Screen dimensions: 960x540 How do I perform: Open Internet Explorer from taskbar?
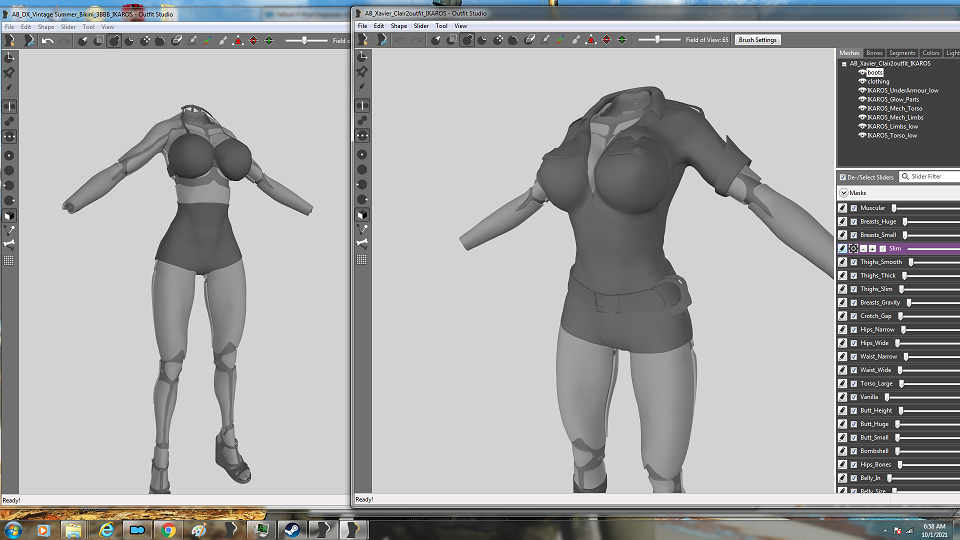pos(106,530)
